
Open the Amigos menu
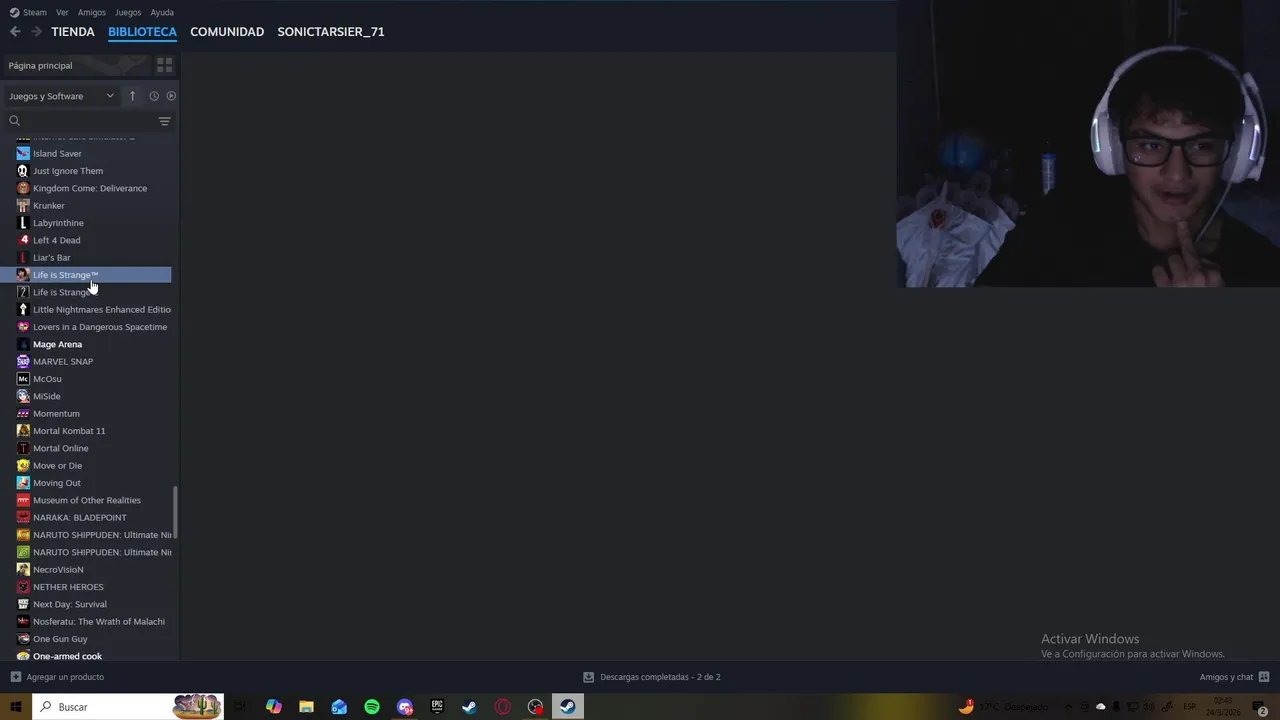coord(92,12)
